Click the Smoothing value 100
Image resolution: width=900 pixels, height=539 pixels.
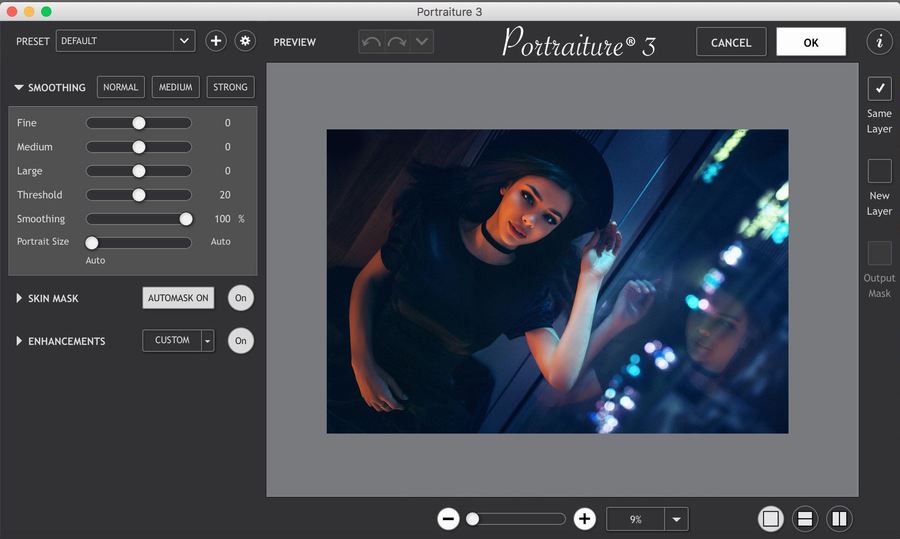pyautogui.click(x=223, y=219)
